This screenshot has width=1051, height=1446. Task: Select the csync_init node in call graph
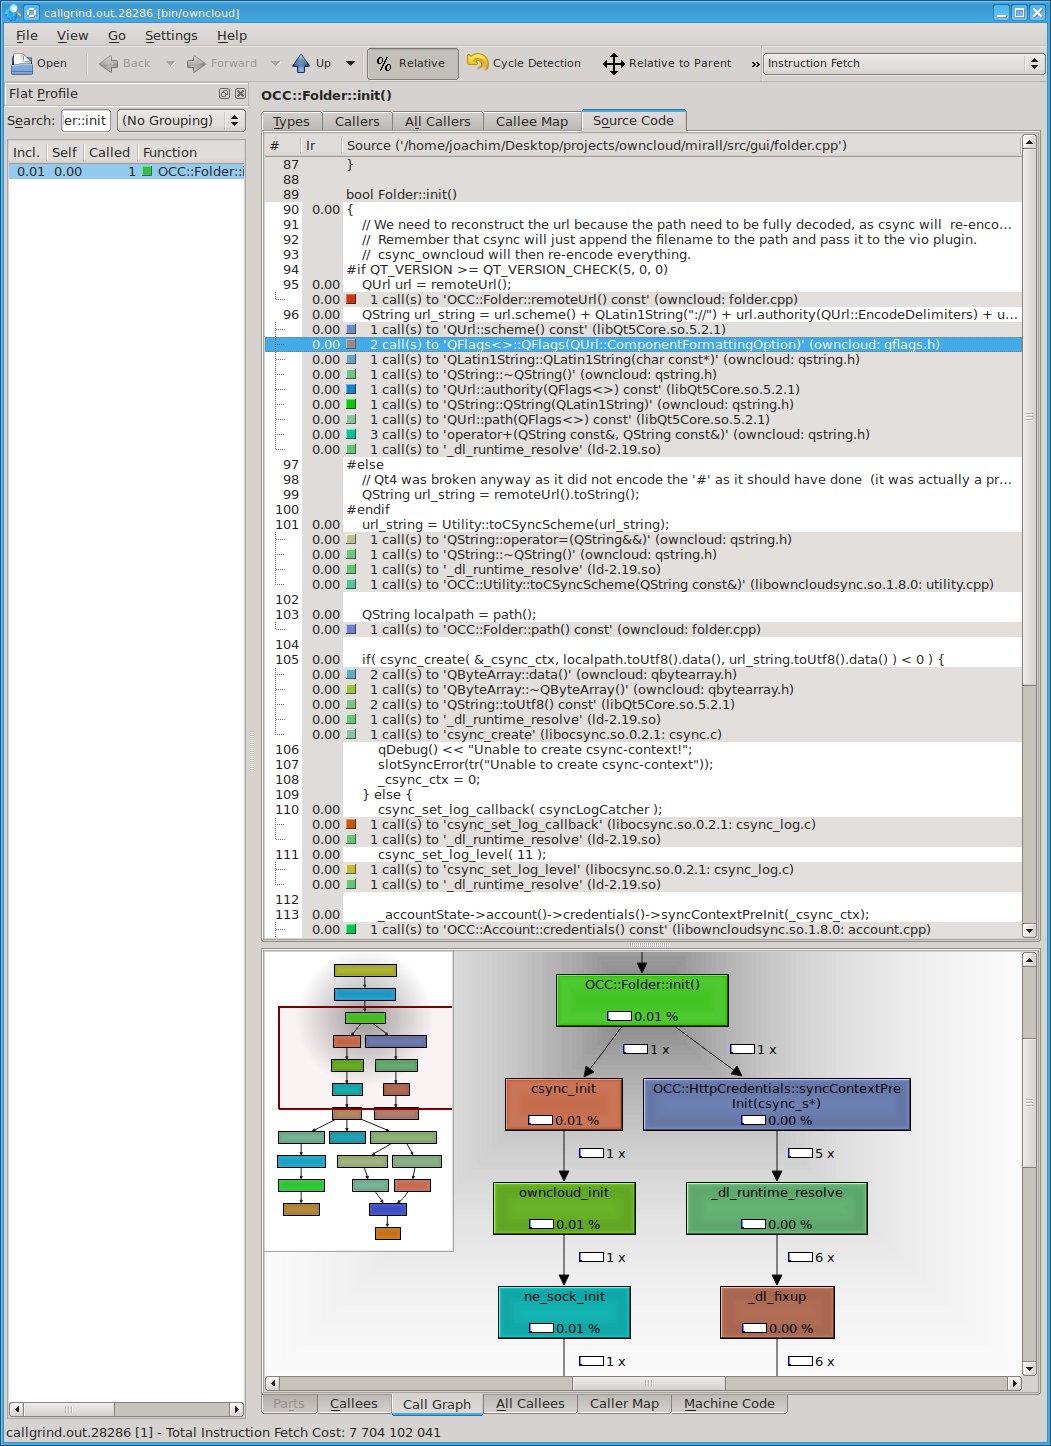pyautogui.click(x=564, y=1103)
